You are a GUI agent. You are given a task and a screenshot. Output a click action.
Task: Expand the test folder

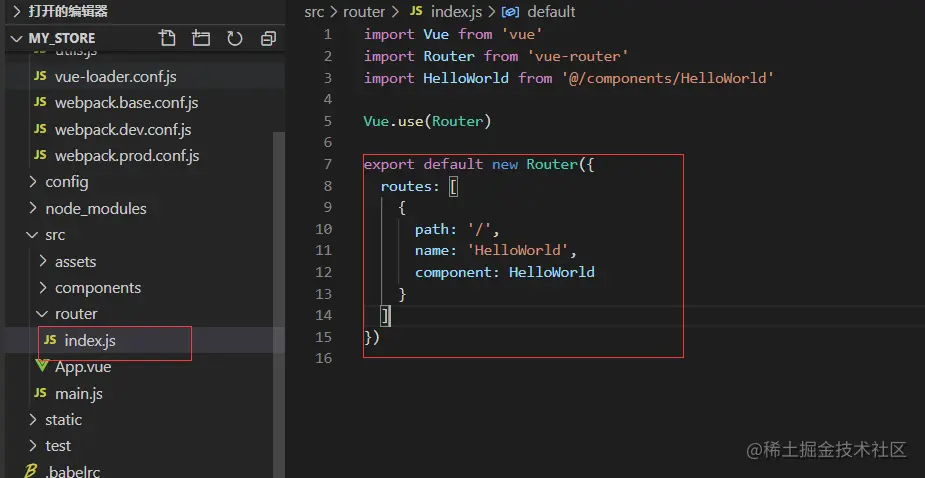(x=32, y=446)
